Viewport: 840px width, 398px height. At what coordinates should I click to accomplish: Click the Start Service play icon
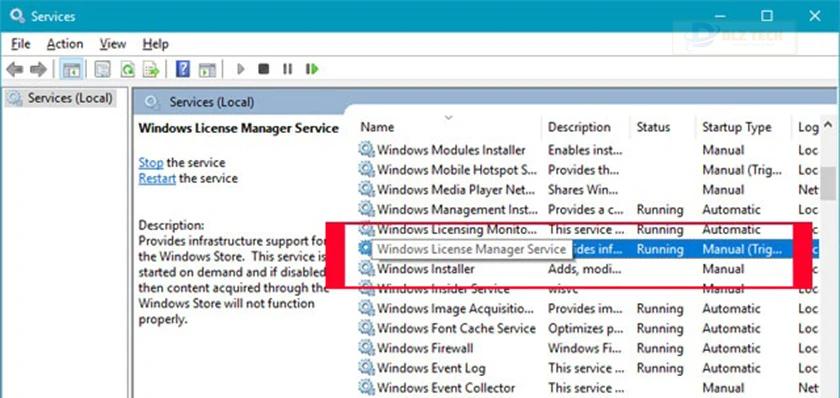pyautogui.click(x=241, y=69)
